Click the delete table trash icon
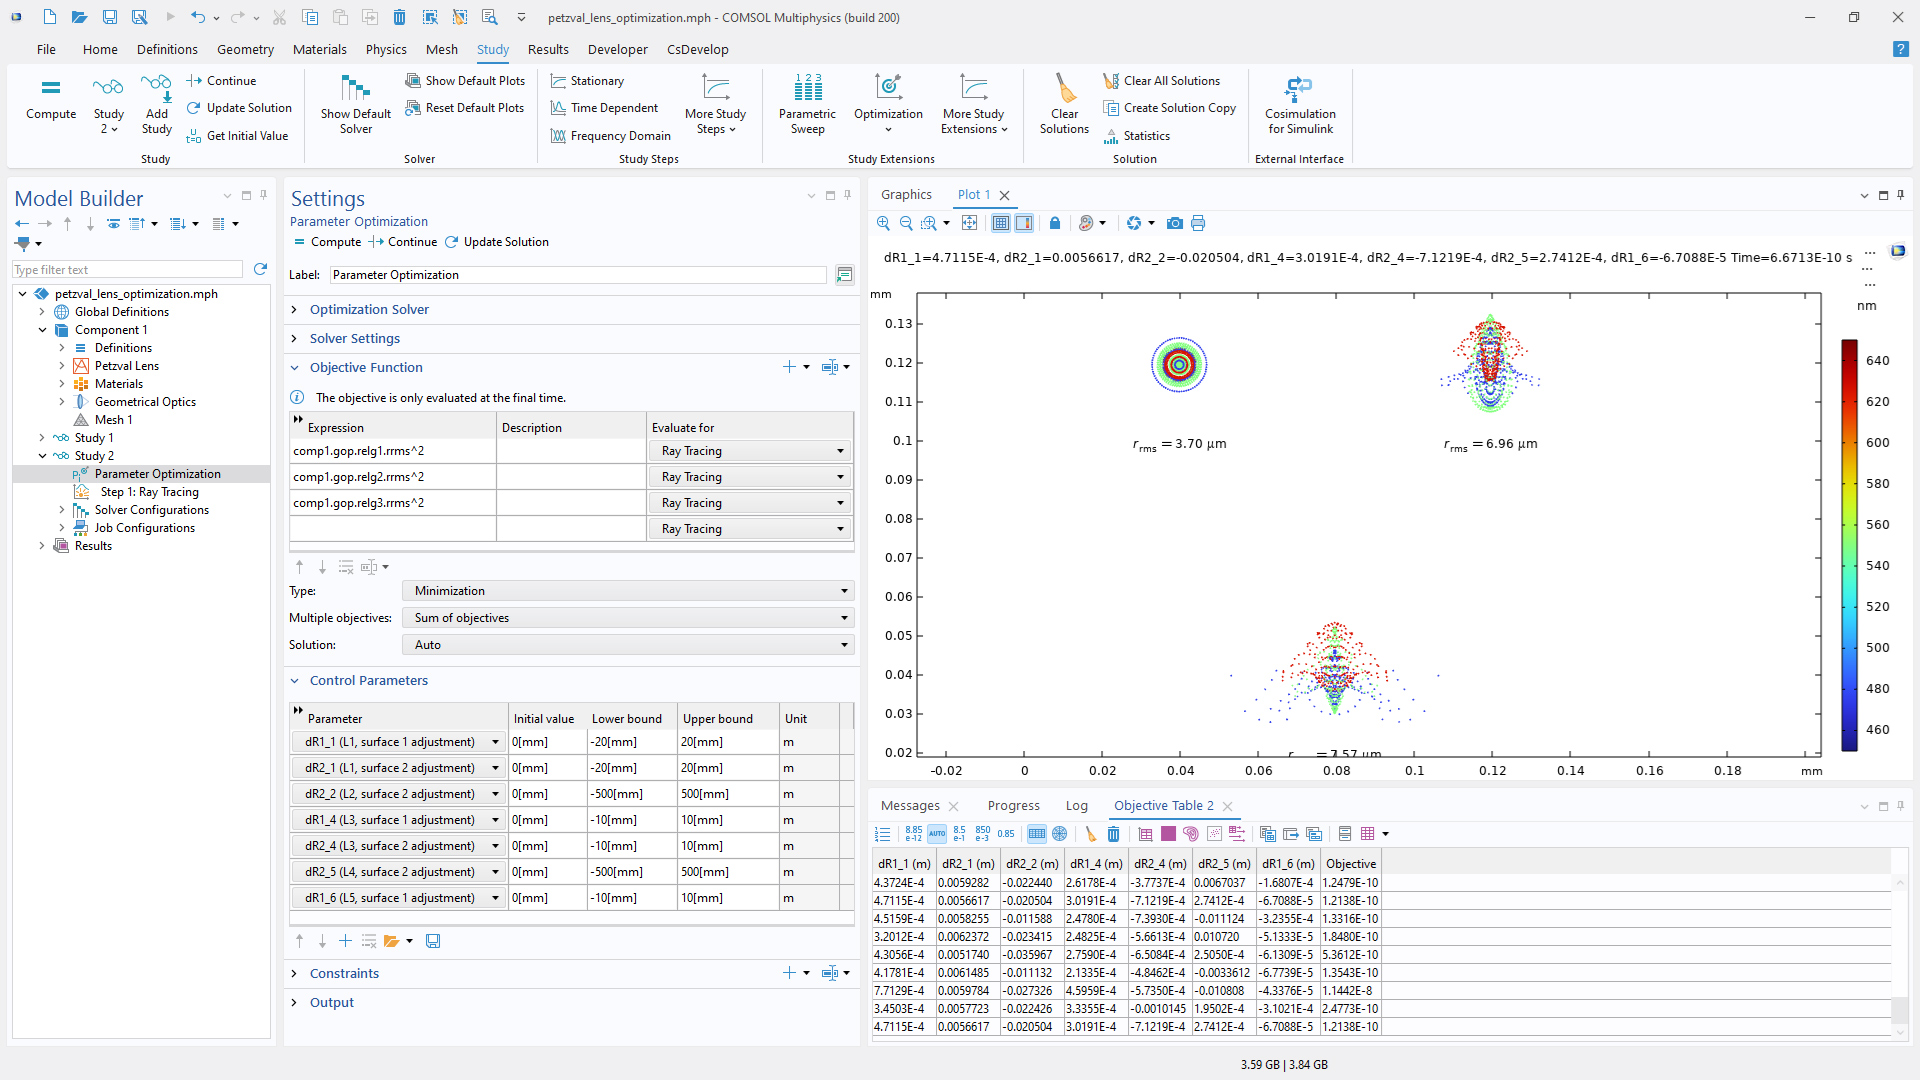Image resolution: width=1920 pixels, height=1080 pixels. point(1113,834)
